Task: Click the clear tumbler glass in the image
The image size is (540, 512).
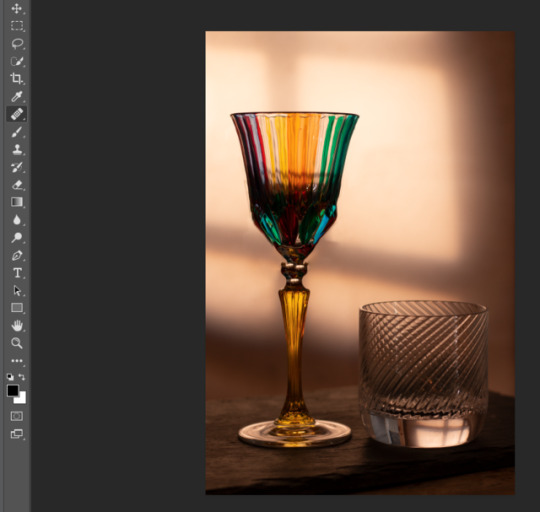Action: [424, 374]
